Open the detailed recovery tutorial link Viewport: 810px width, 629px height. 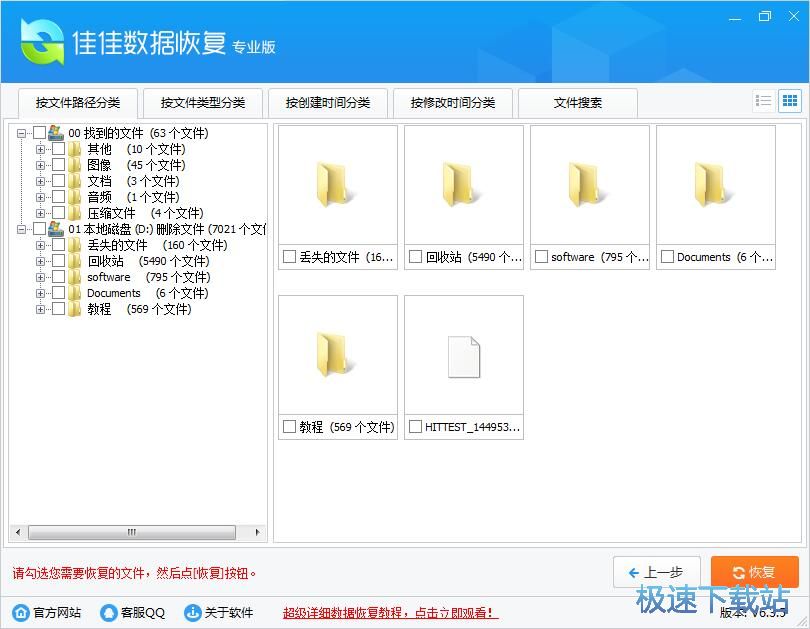390,613
